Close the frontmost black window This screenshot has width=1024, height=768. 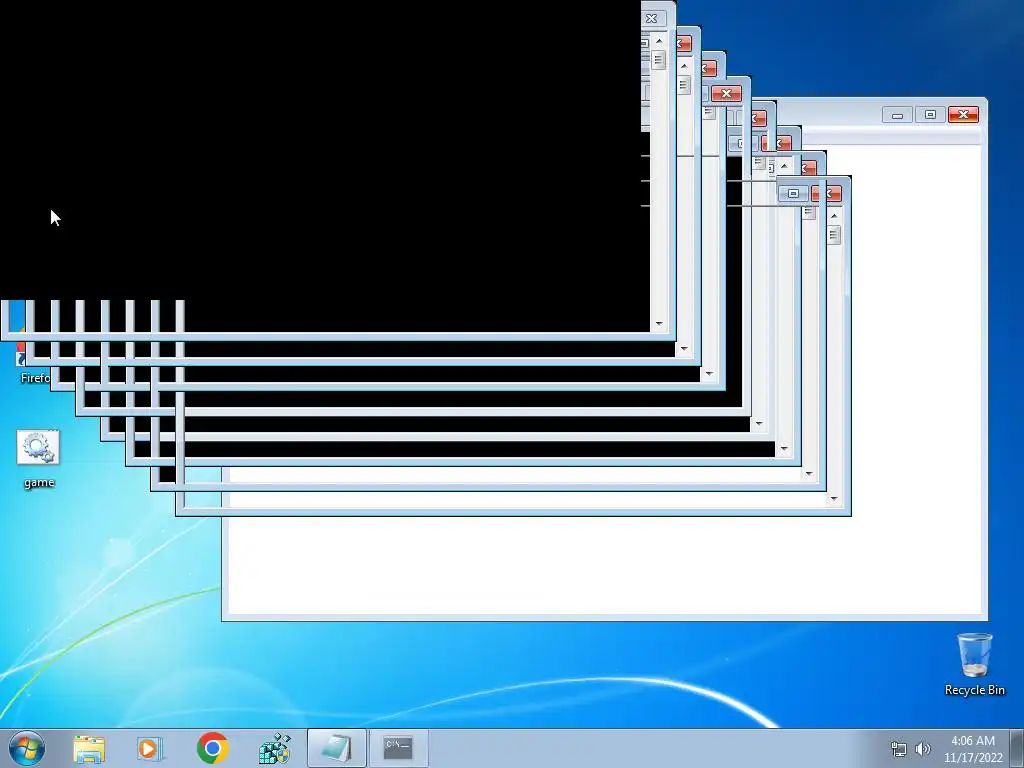point(654,18)
